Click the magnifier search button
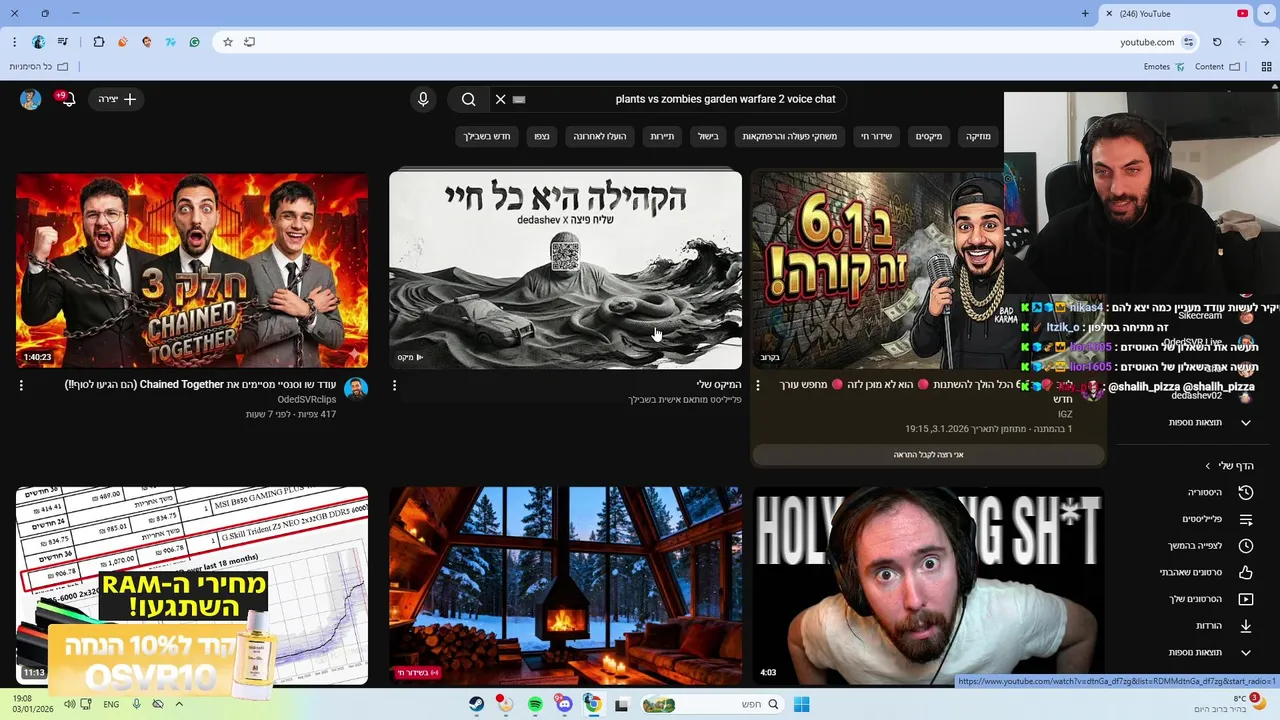The height and width of the screenshot is (720, 1280). [468, 99]
